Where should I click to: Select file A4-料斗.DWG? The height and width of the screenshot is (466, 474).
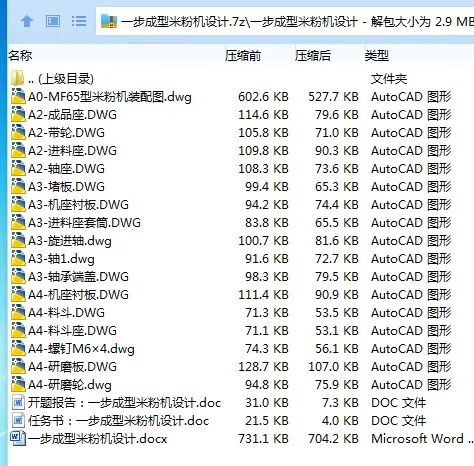point(66,313)
